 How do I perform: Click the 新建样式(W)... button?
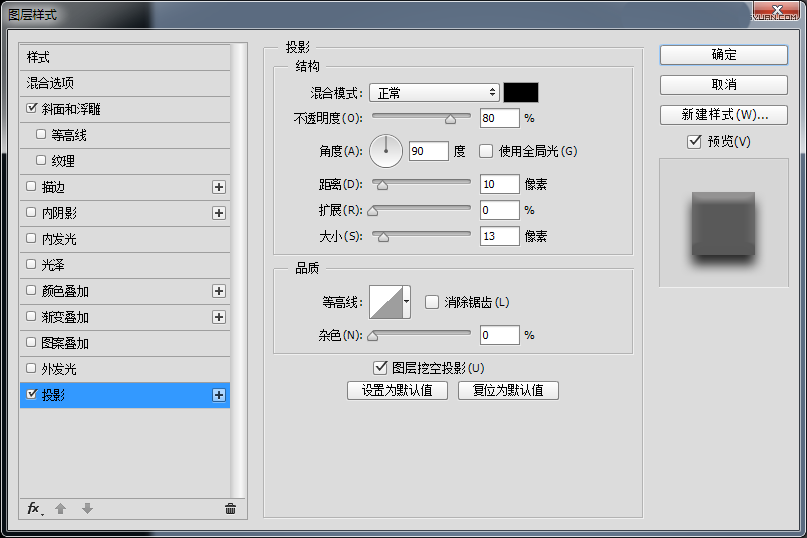tap(724, 114)
